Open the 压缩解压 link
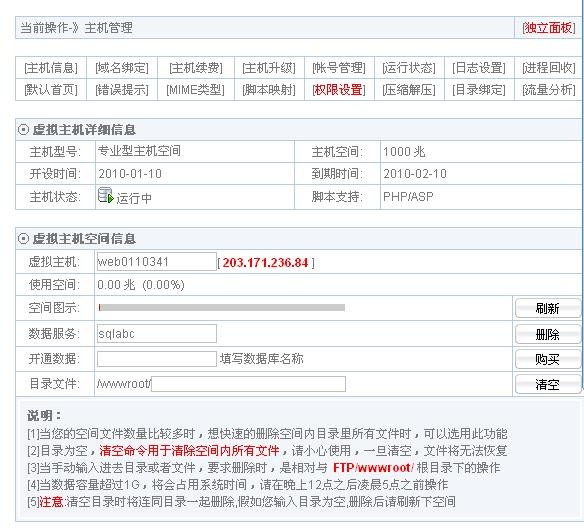The image size is (584, 531). click(409, 90)
